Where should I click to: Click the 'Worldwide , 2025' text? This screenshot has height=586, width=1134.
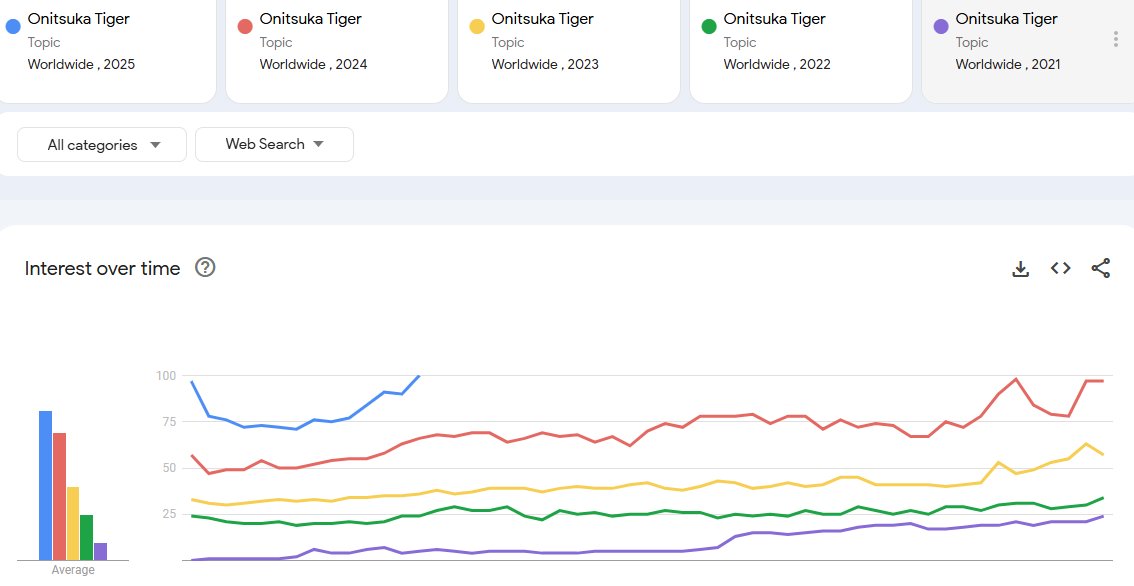pyautogui.click(x=81, y=64)
